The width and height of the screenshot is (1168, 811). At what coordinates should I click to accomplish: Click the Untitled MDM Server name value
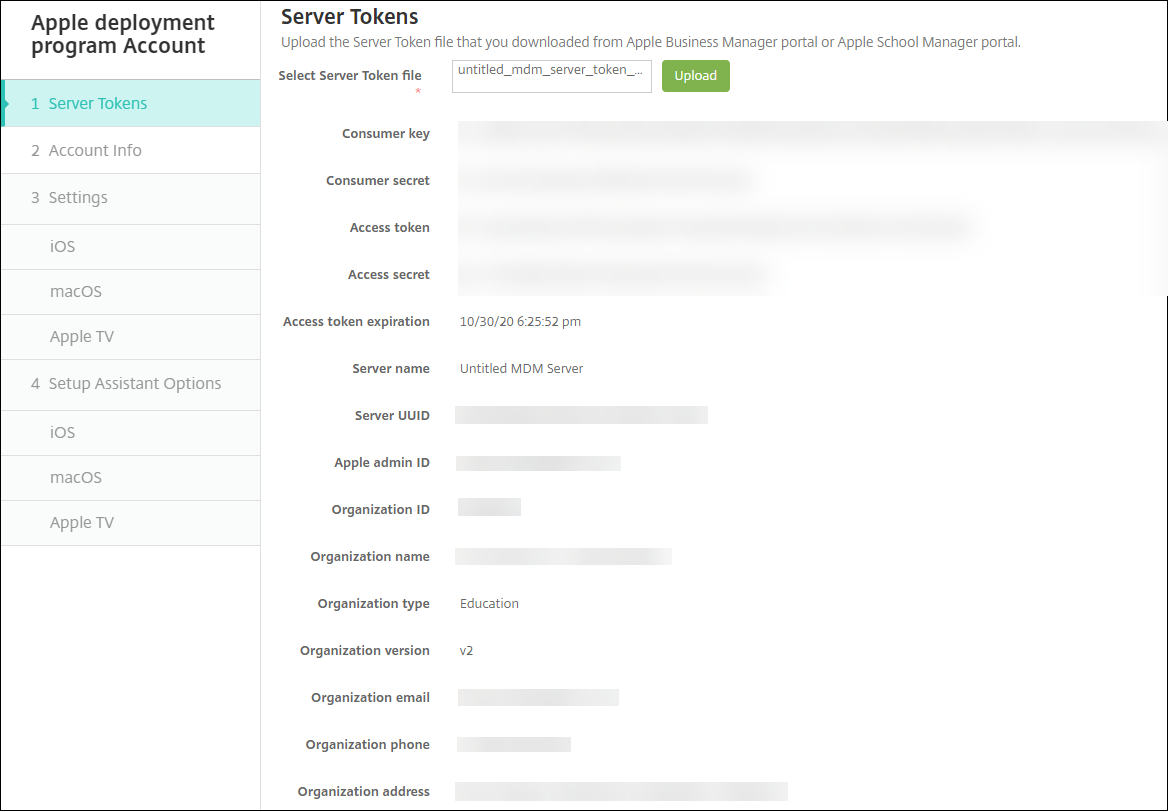(521, 369)
